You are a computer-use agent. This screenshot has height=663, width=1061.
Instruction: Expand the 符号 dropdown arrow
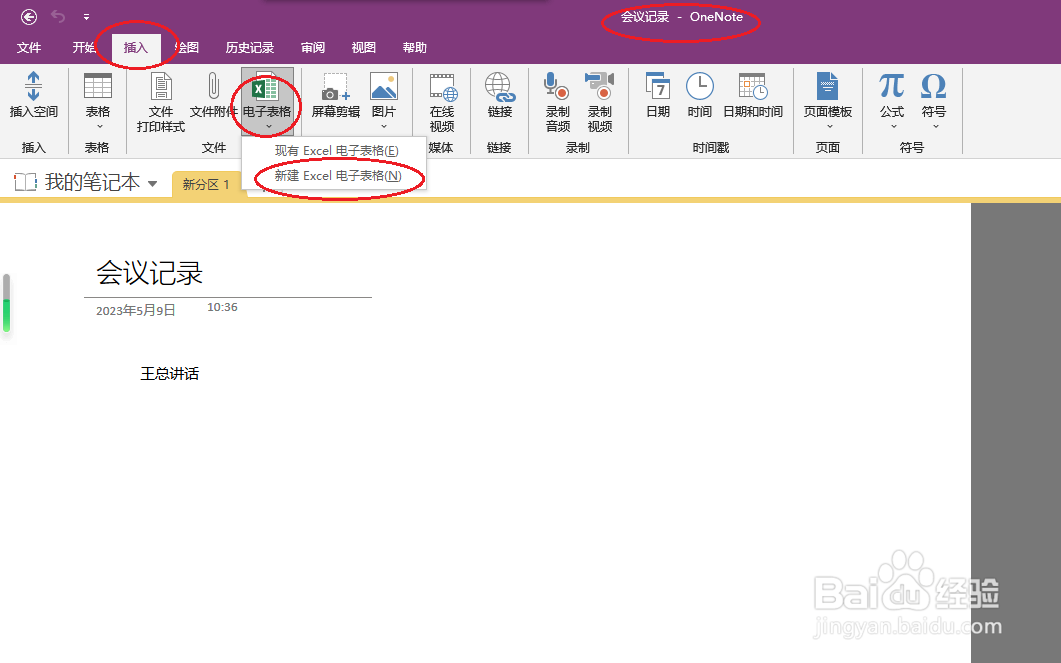[x=936, y=127]
